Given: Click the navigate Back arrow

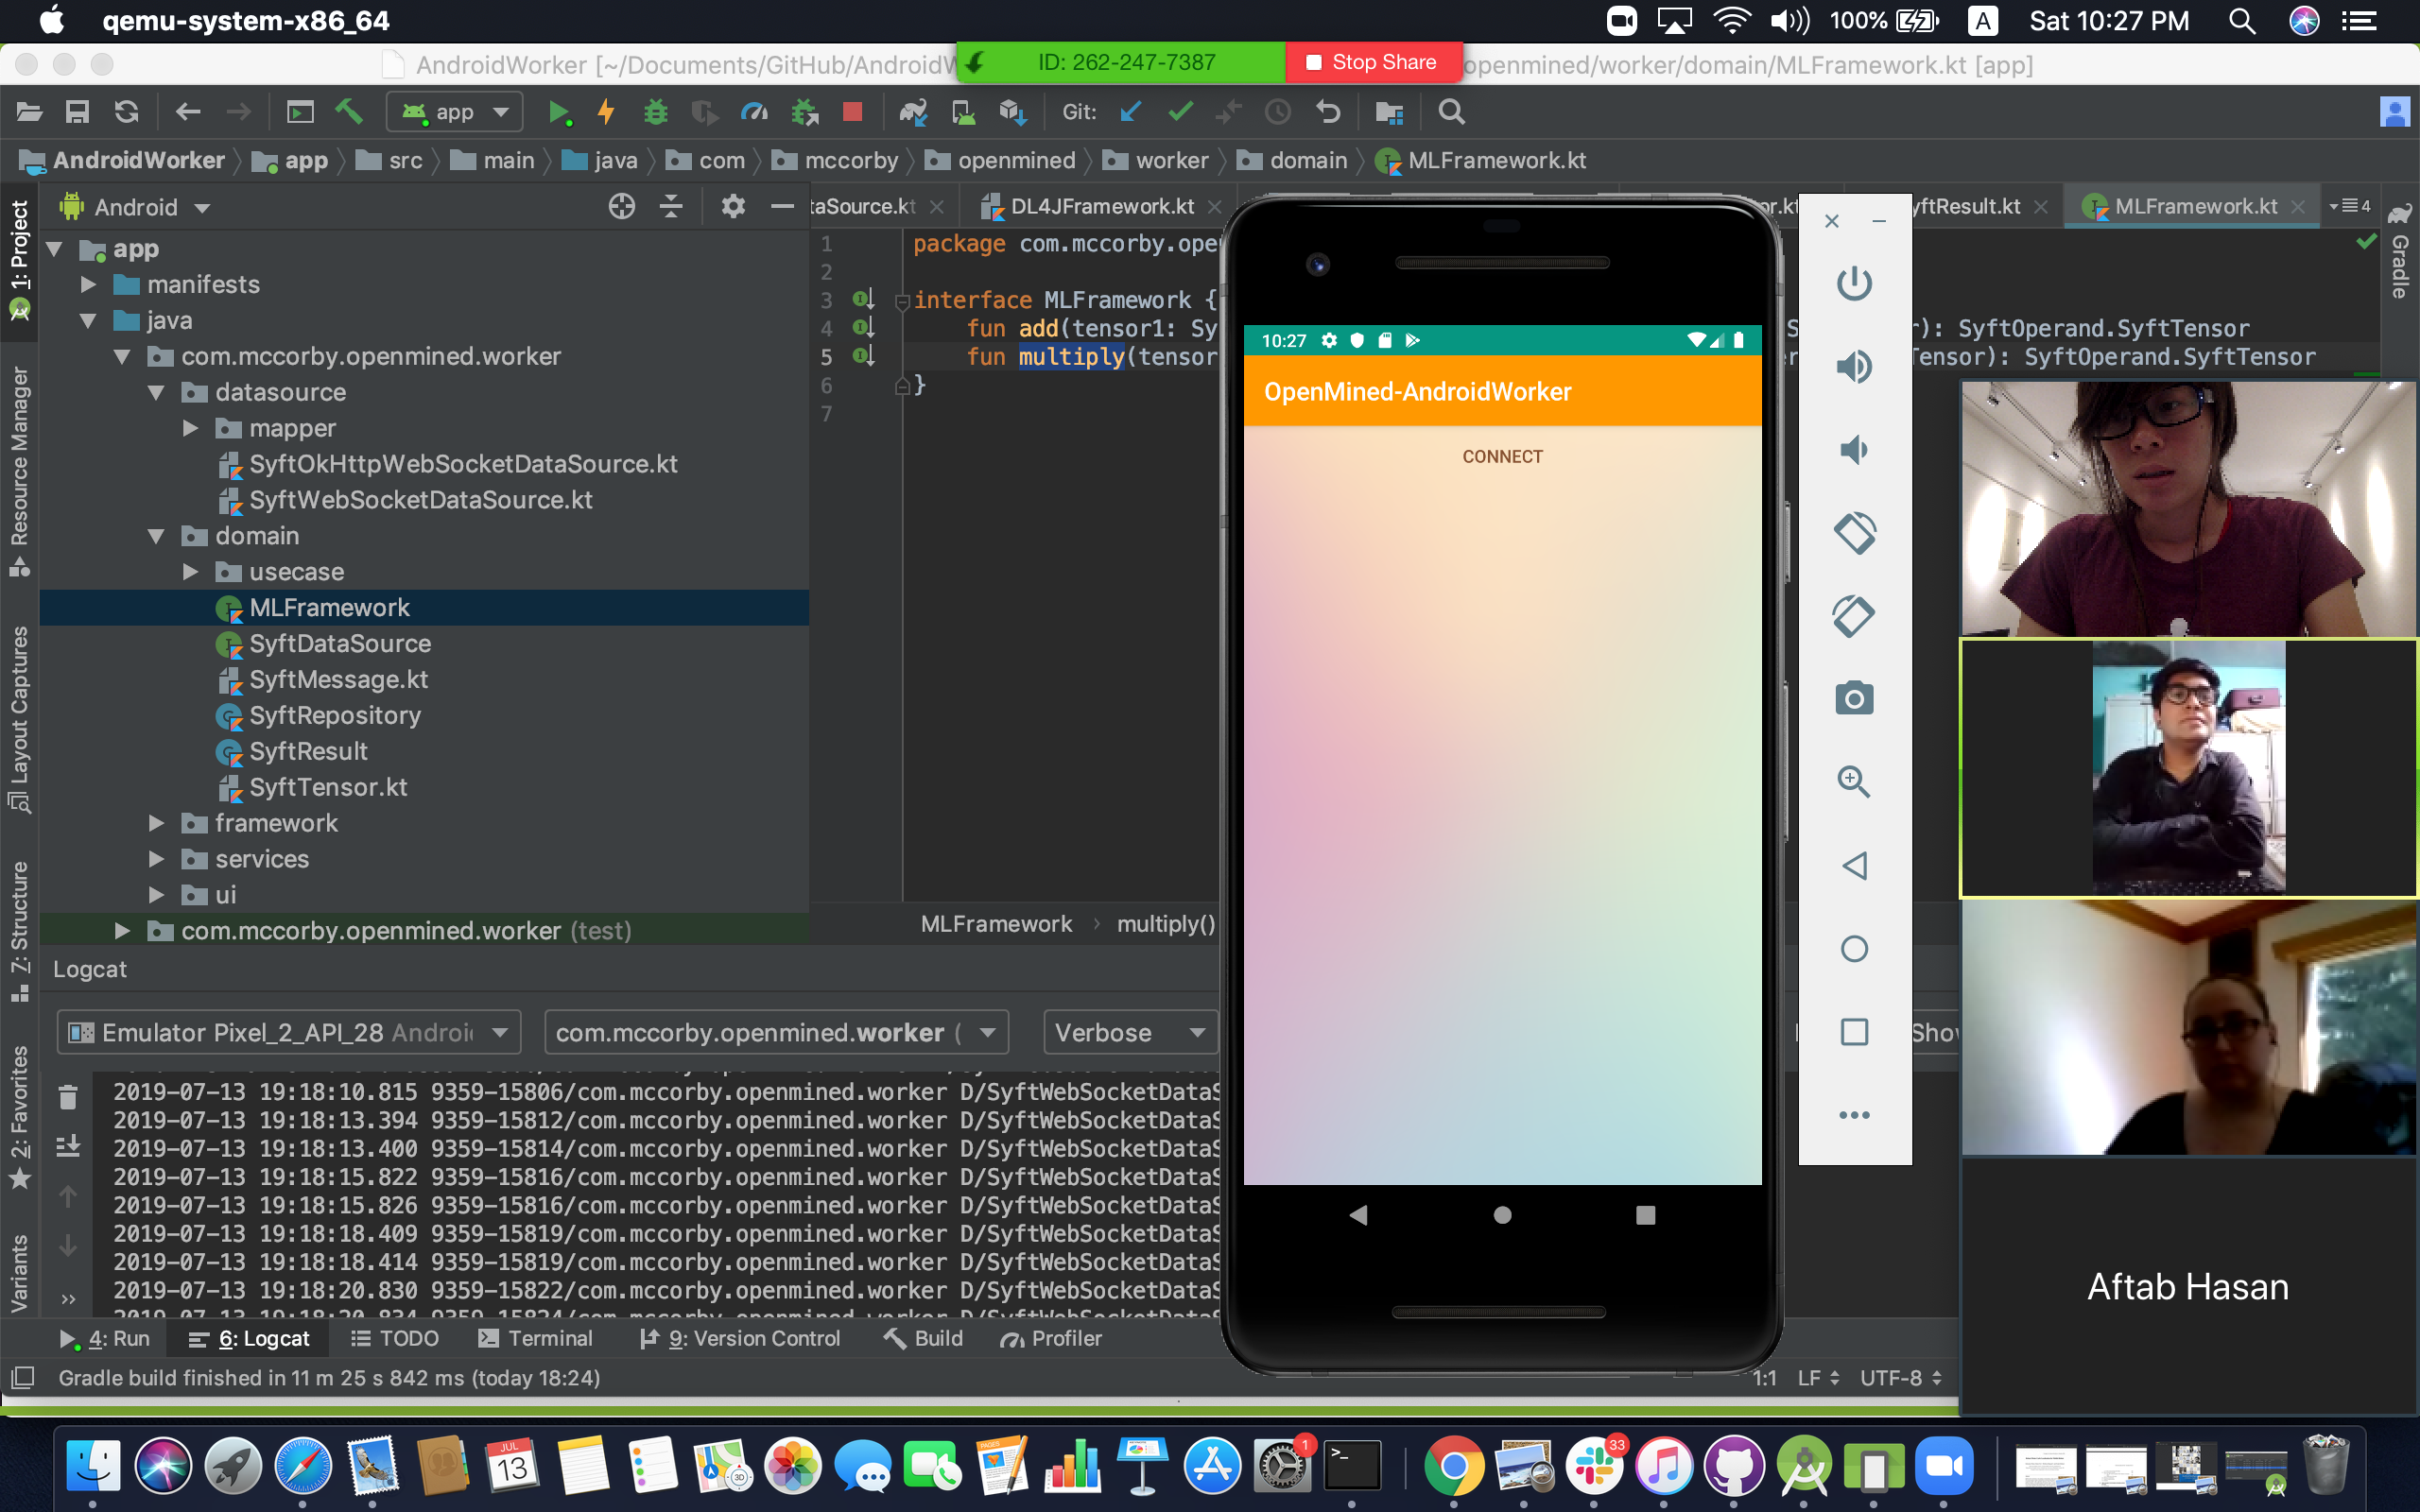Looking at the screenshot, I should (x=188, y=112).
